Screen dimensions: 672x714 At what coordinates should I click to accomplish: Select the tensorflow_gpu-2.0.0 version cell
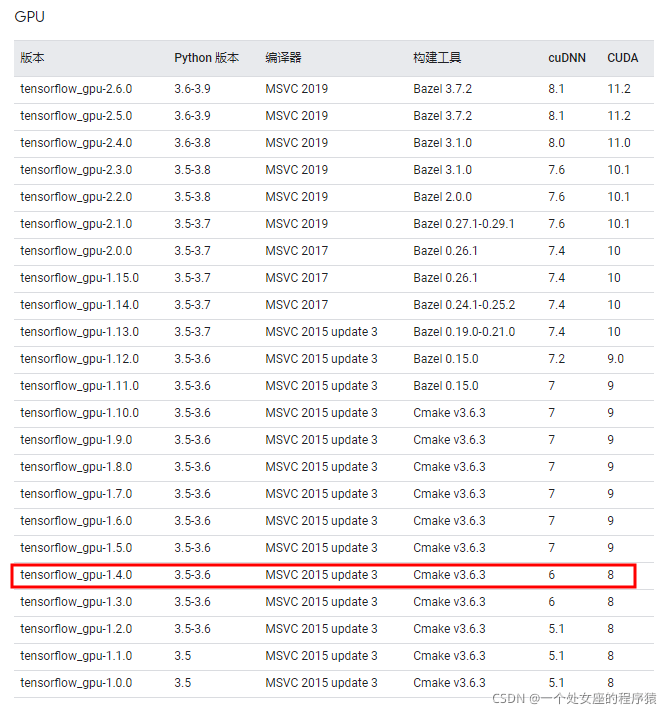coord(76,251)
